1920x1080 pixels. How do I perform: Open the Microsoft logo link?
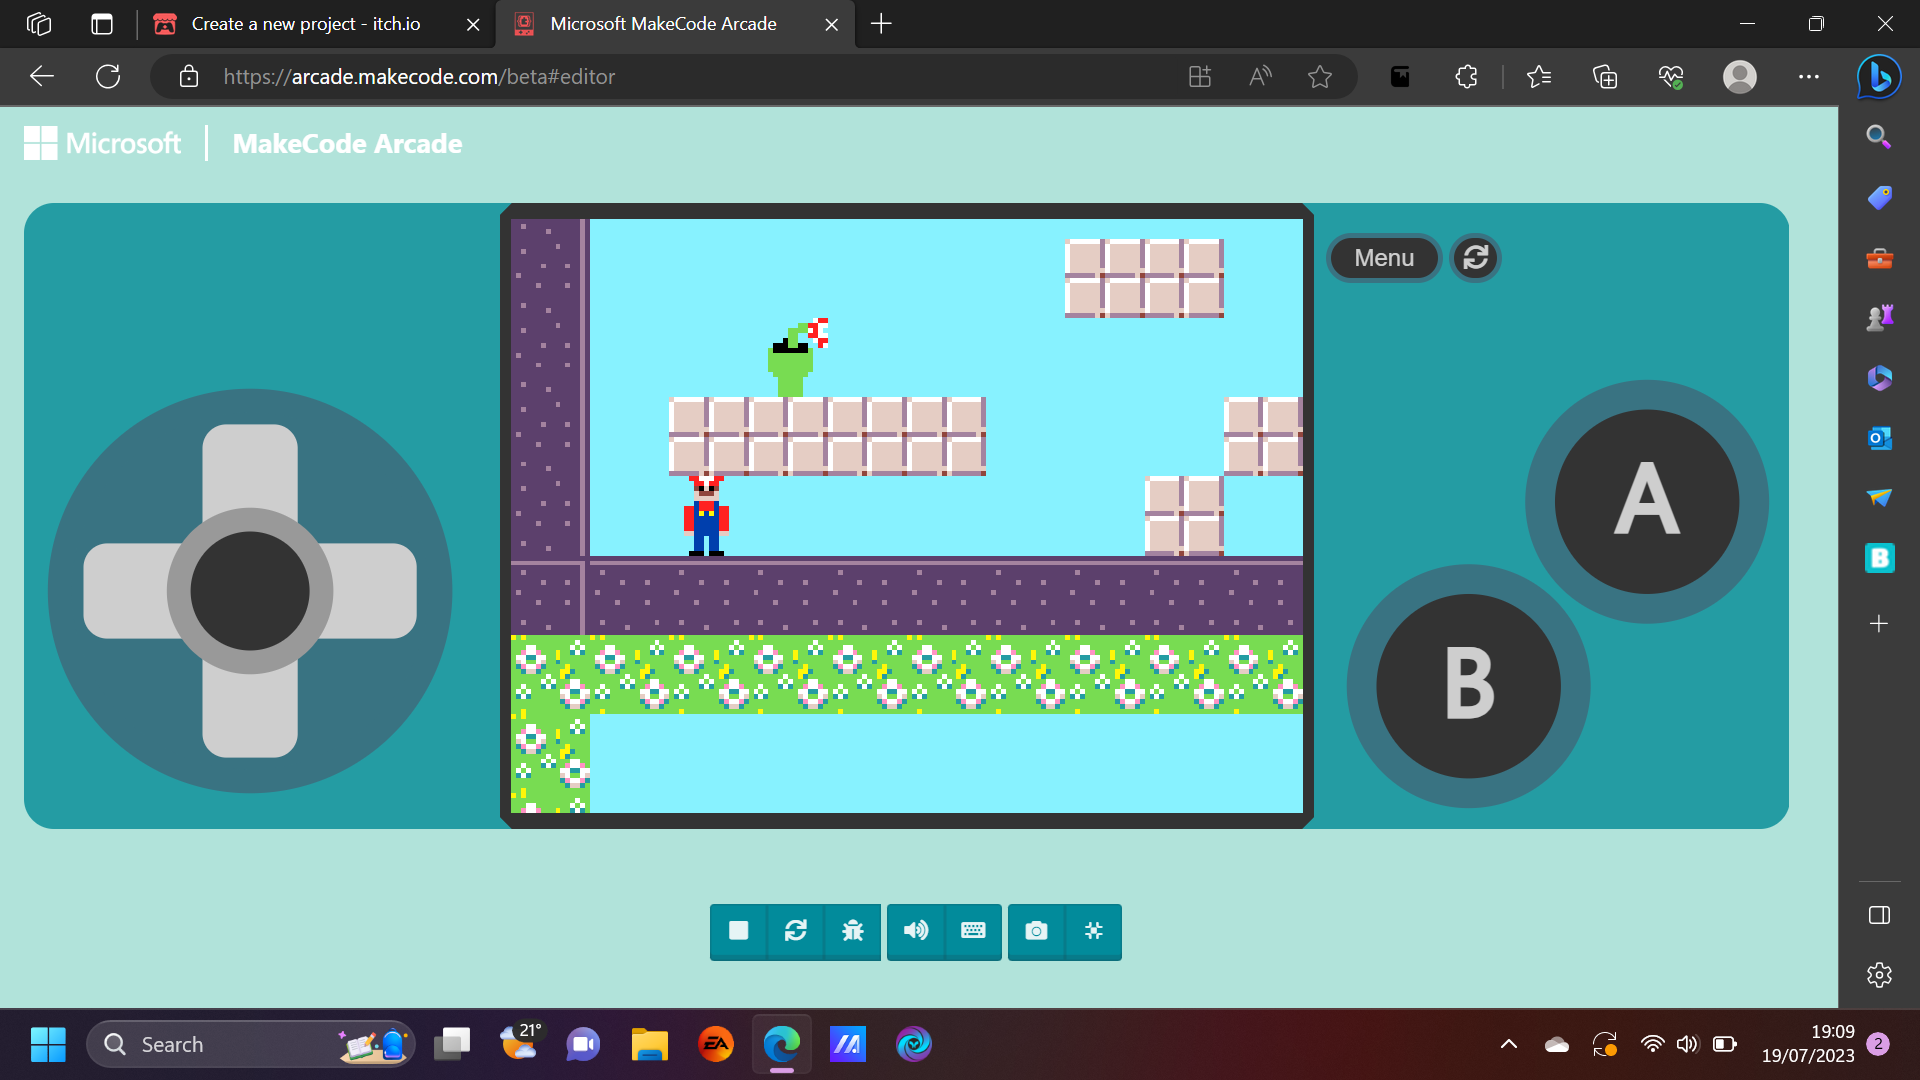click(103, 143)
